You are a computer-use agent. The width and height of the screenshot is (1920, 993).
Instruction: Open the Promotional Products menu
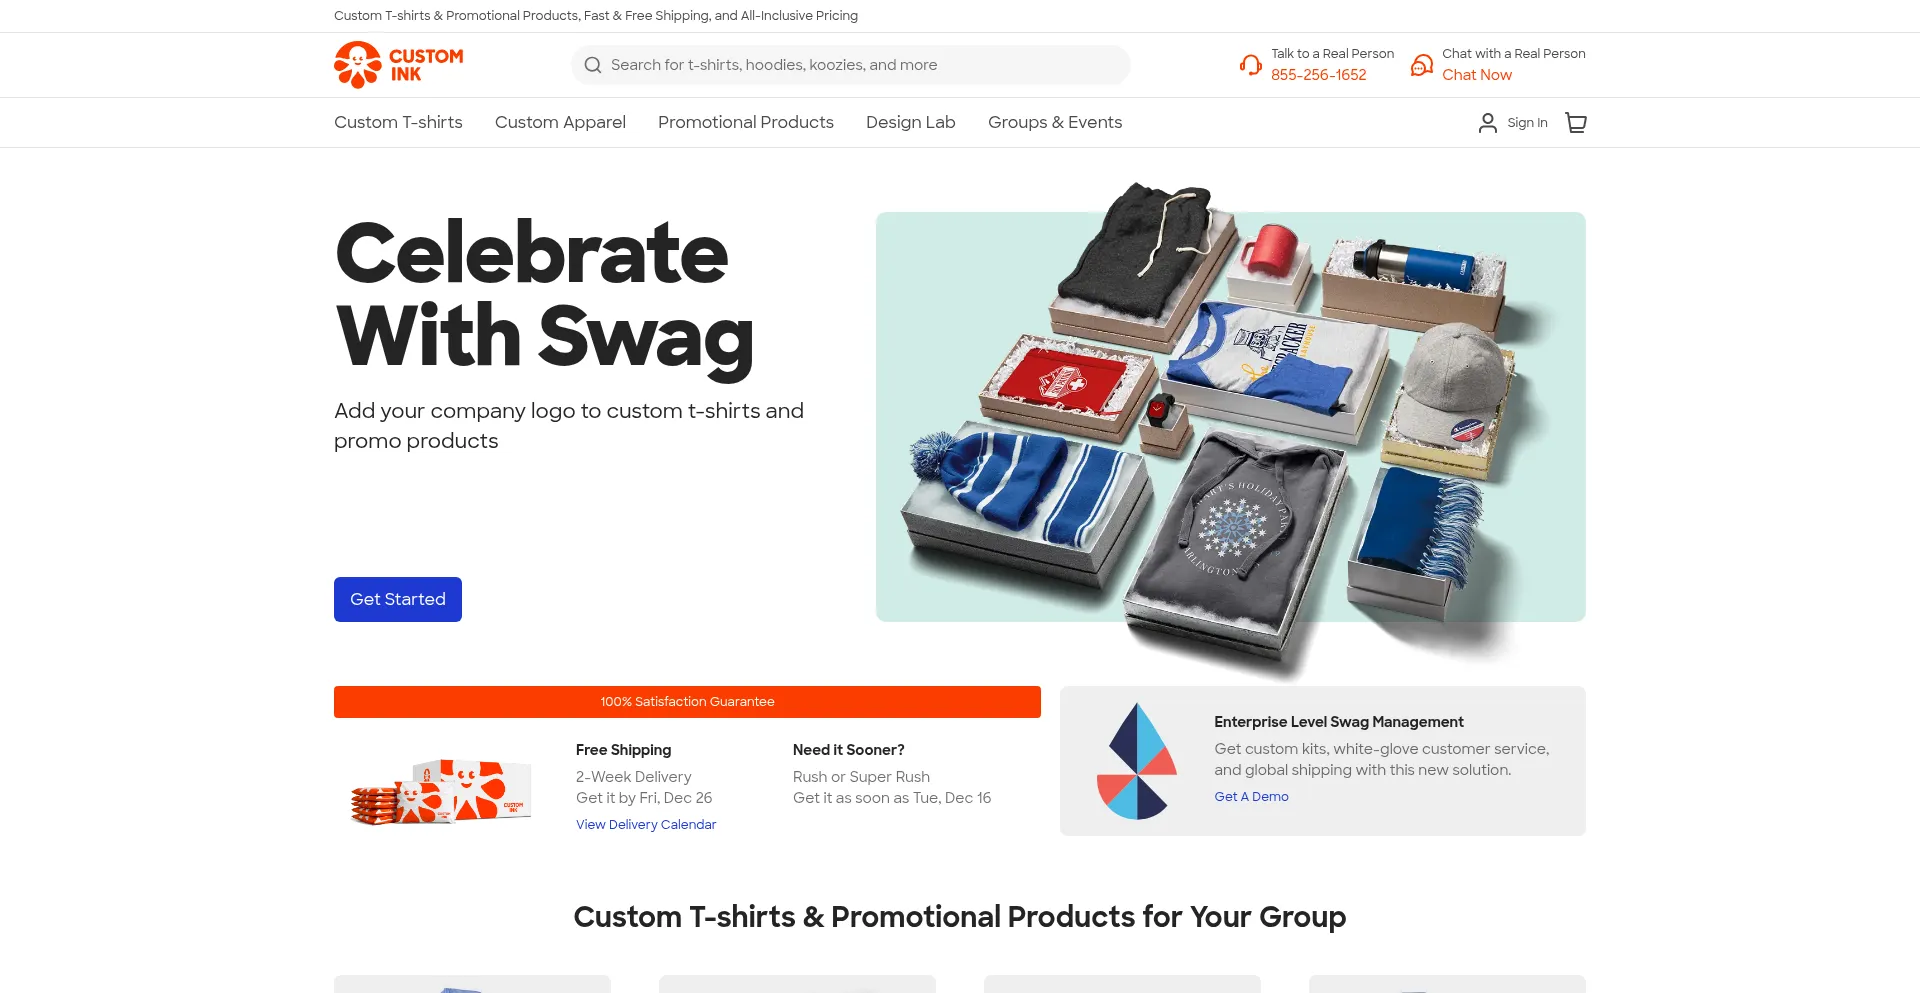pos(745,122)
